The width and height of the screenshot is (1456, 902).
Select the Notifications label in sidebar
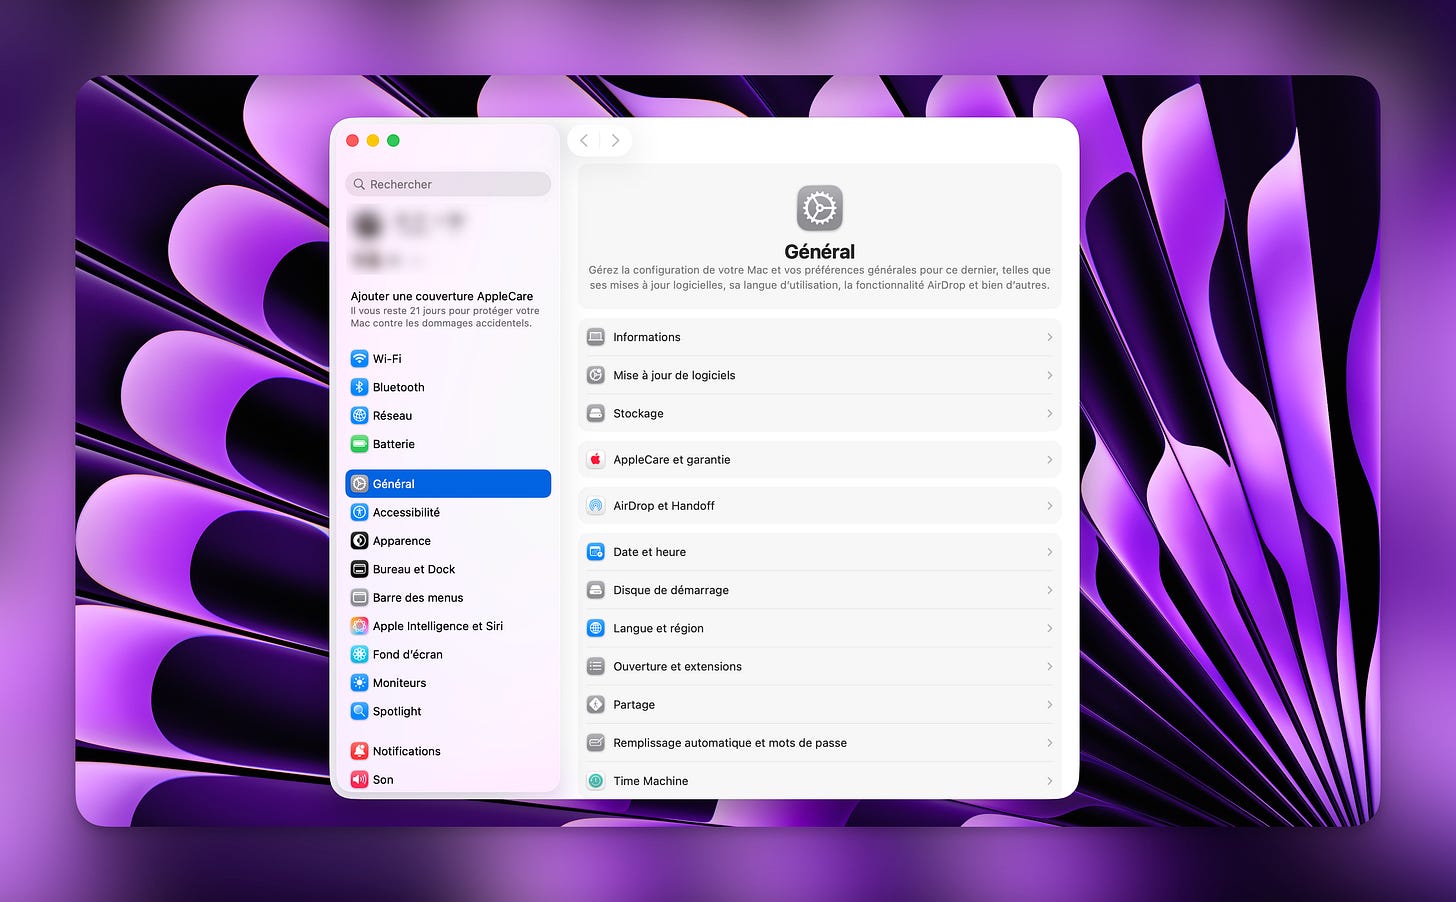[406, 751]
